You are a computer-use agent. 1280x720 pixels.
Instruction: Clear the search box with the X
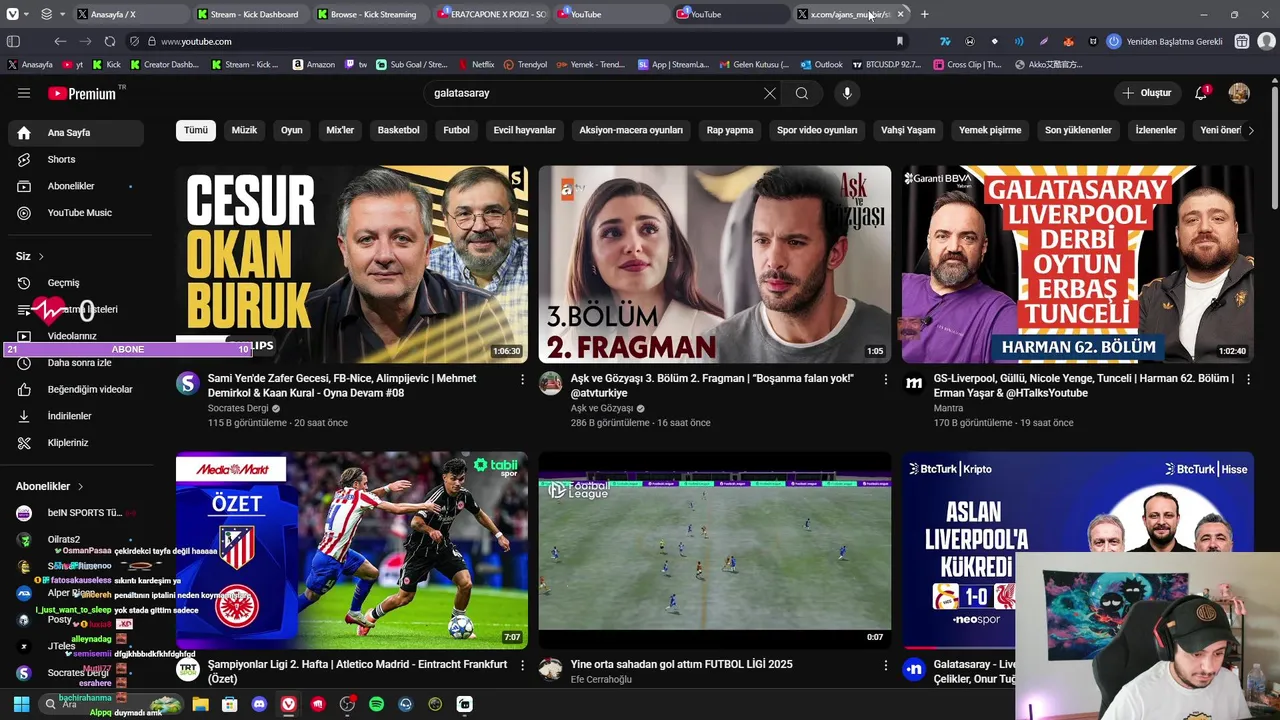pyautogui.click(x=770, y=93)
